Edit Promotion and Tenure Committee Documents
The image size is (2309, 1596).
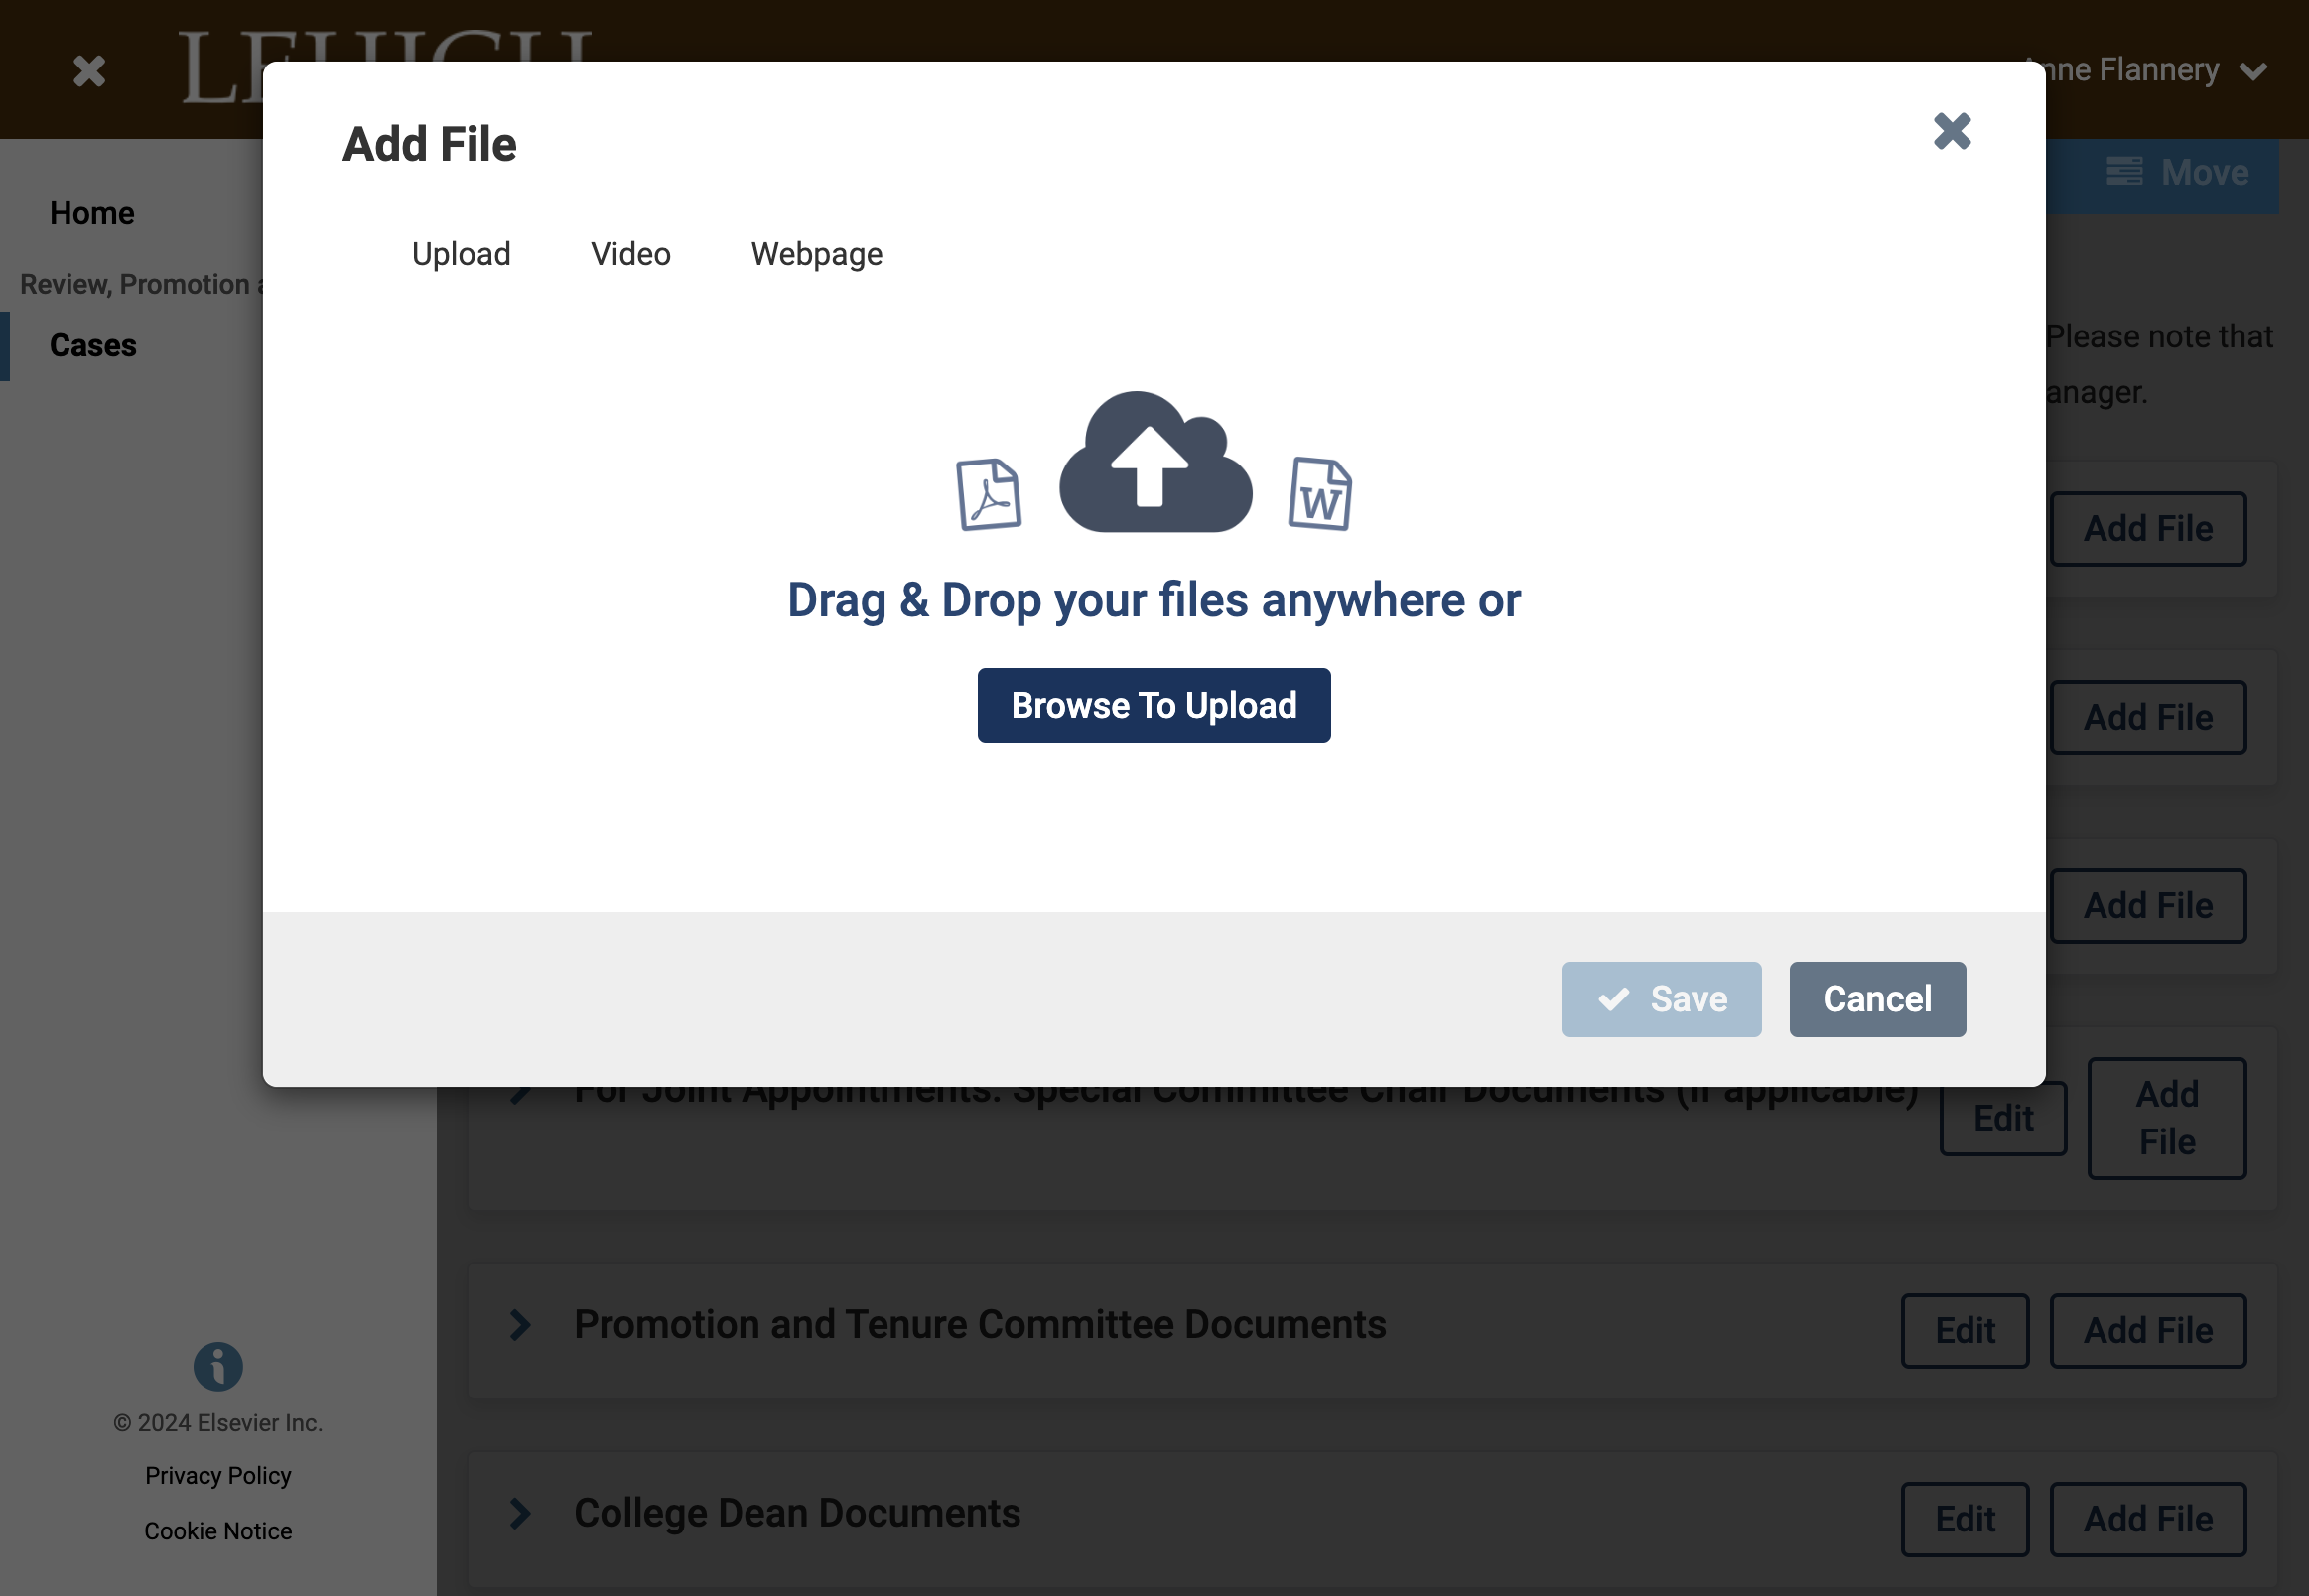pos(1964,1330)
